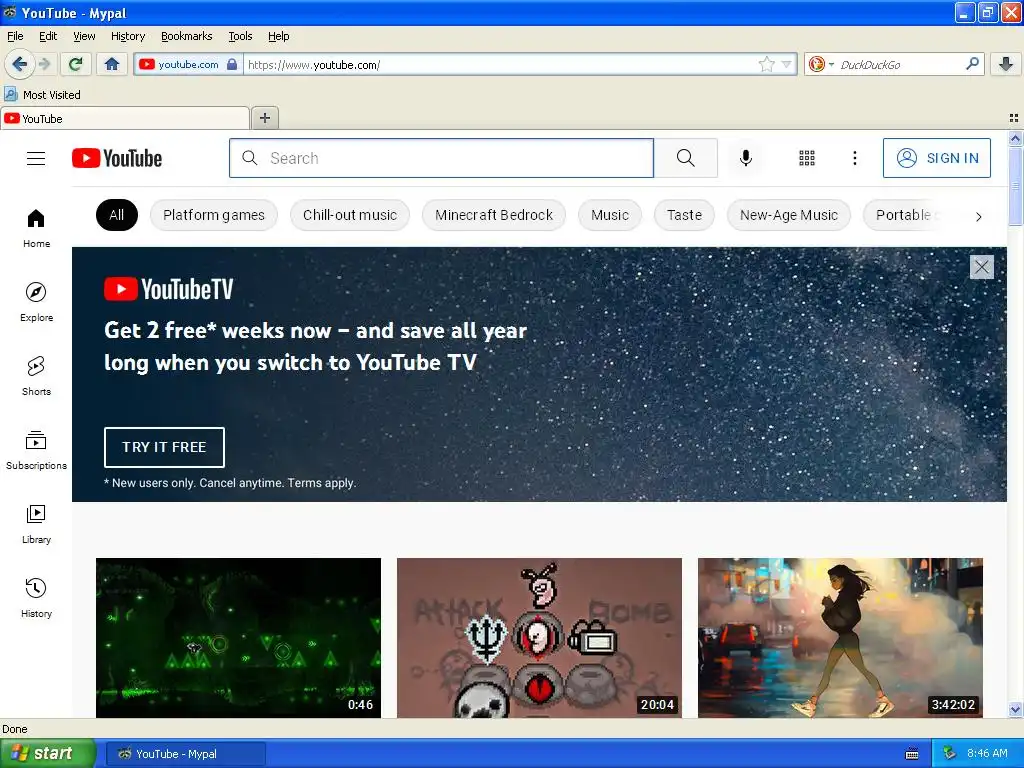Screen dimensions: 1024x768
Task: Reload the page with refresh icon
Action: coord(75,64)
